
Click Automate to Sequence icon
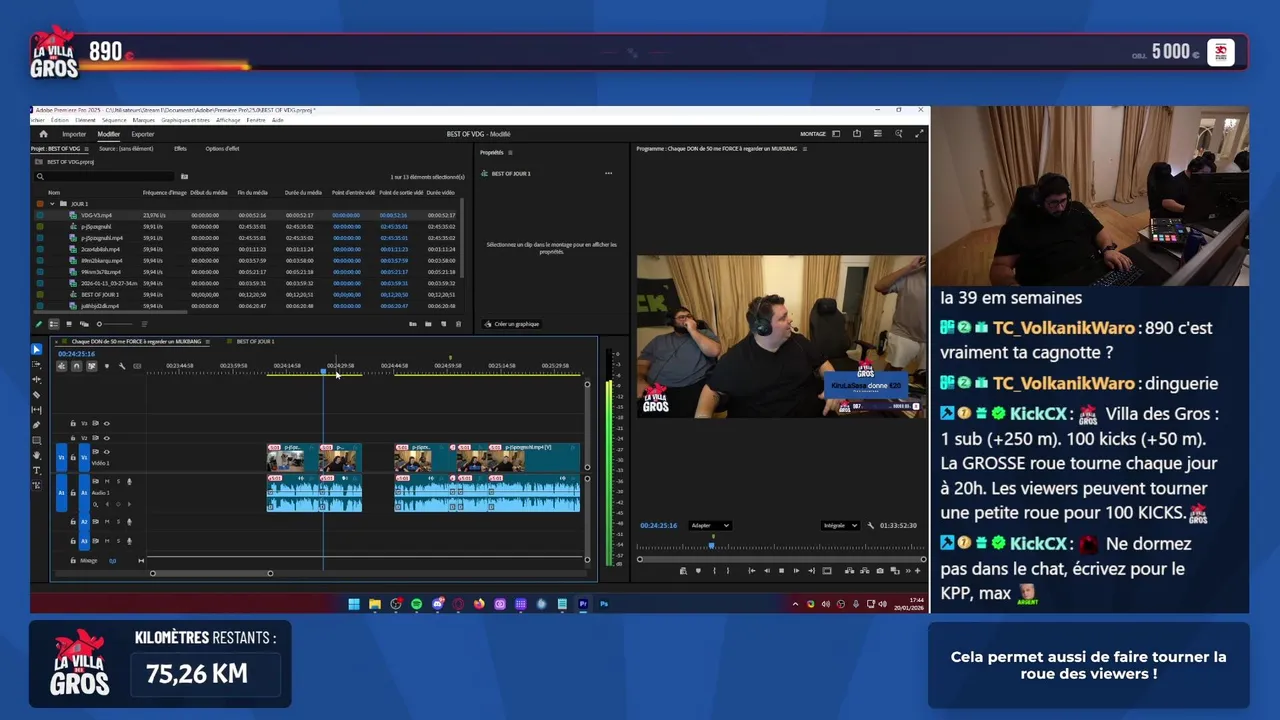coord(412,324)
